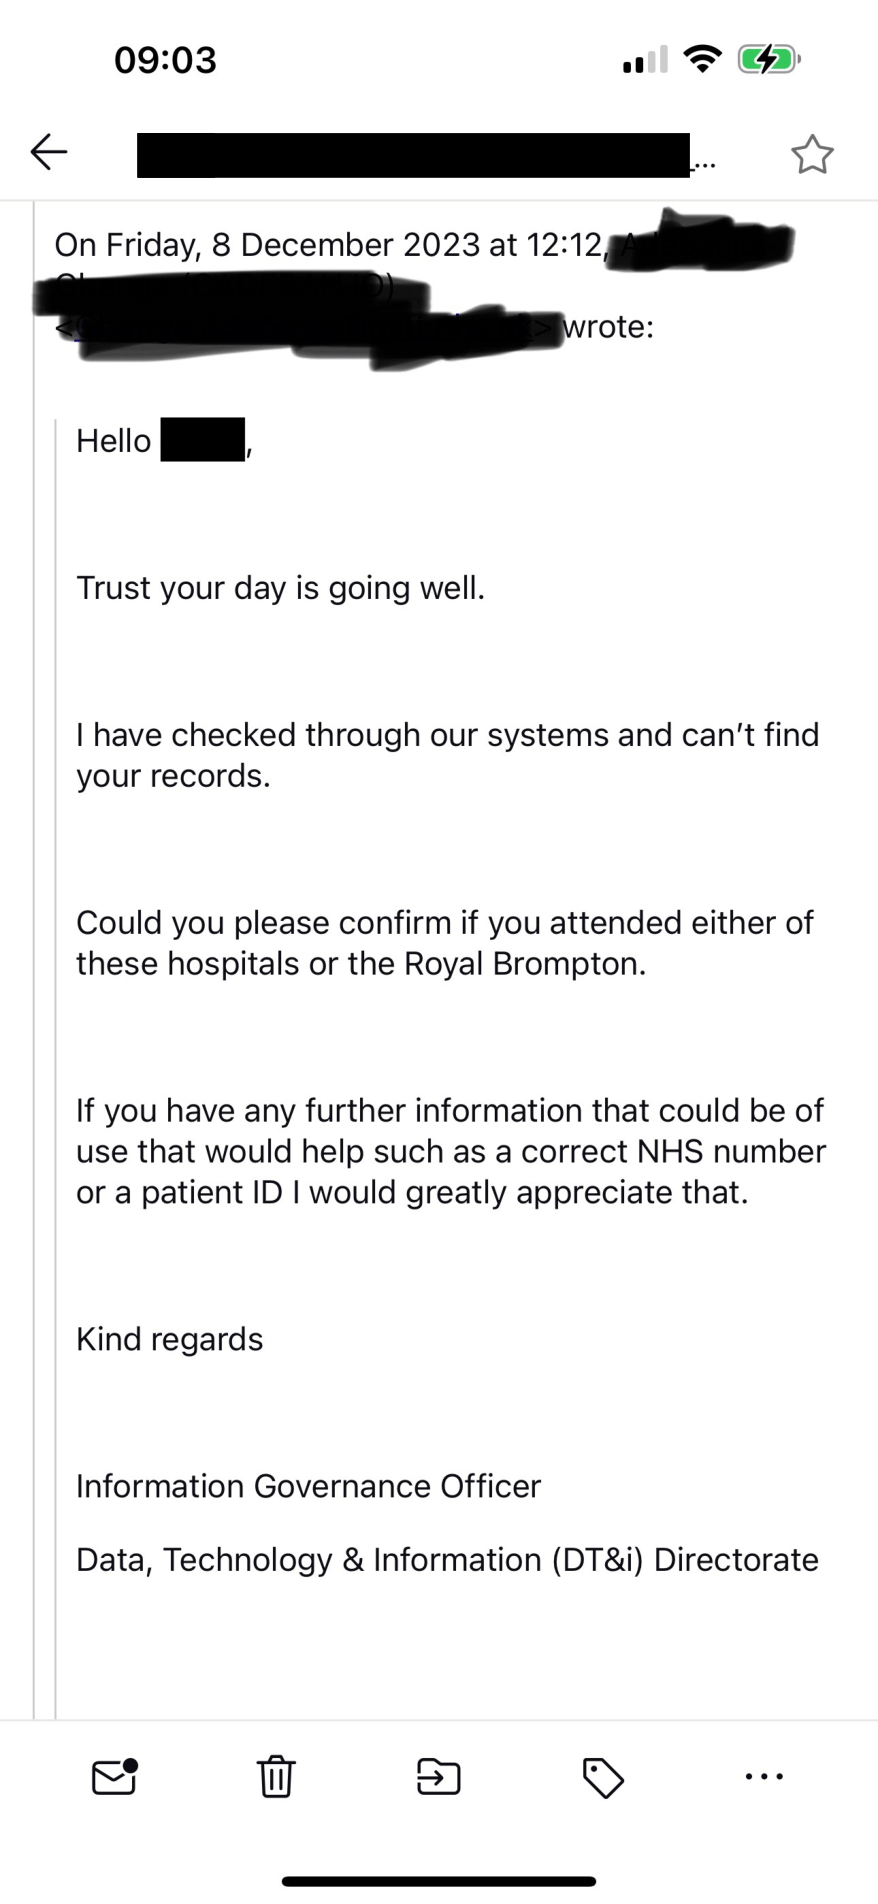Tap the redacted email subject line
Screen dimensions: 878x1904
pyautogui.click(x=413, y=155)
